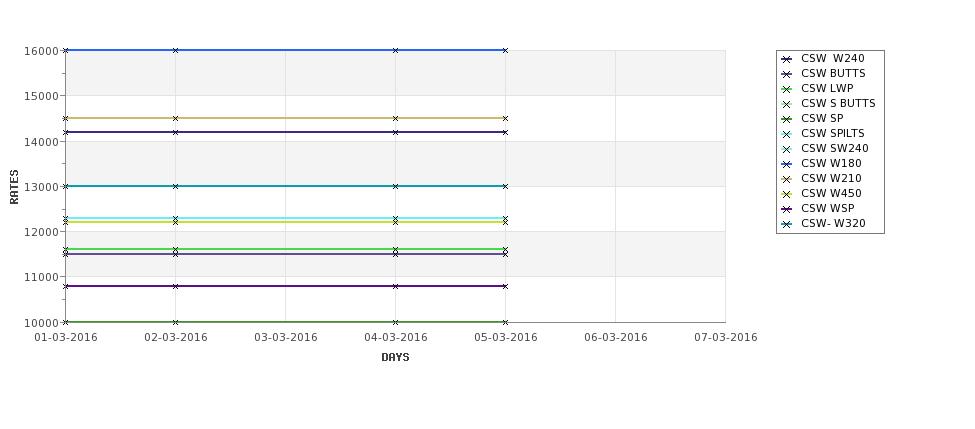Click the 10800 line point at 02-03-2016
This screenshot has width=975, height=429.
click(x=175, y=286)
